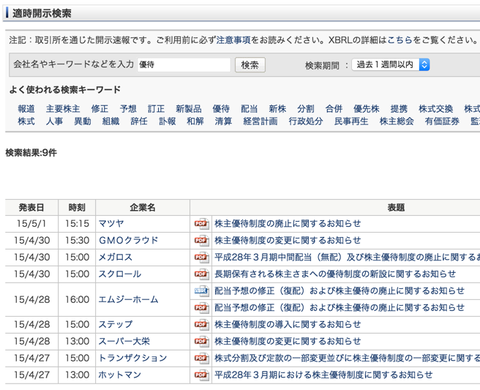
Task: Open company link エムジーホーム
Action: click(x=128, y=299)
